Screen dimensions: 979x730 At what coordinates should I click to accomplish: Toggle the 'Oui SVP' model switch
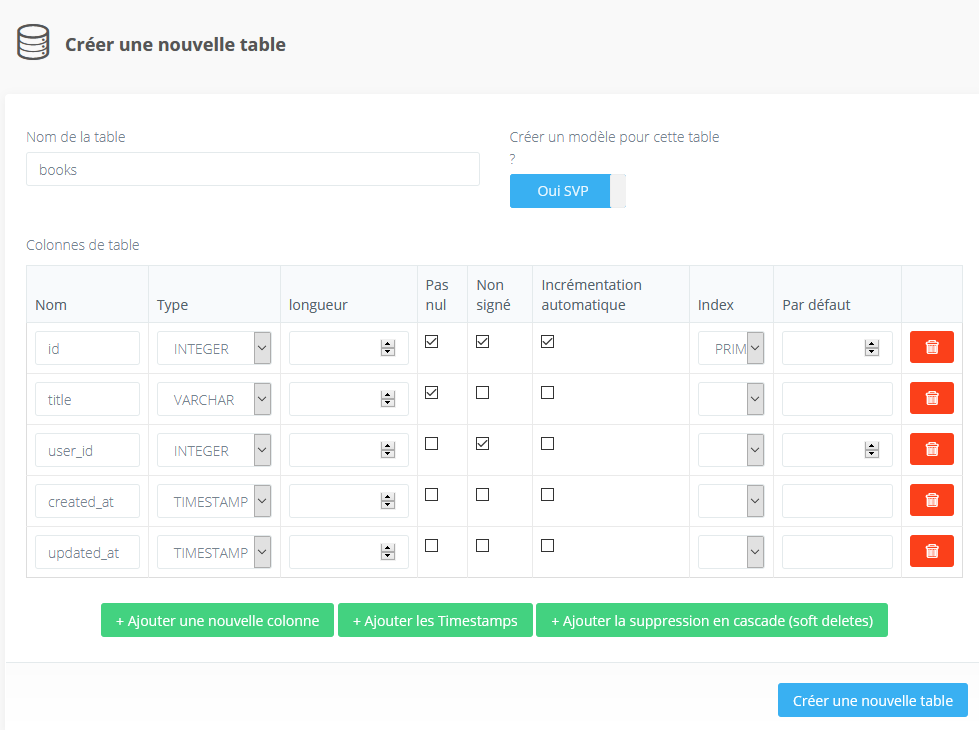click(567, 191)
